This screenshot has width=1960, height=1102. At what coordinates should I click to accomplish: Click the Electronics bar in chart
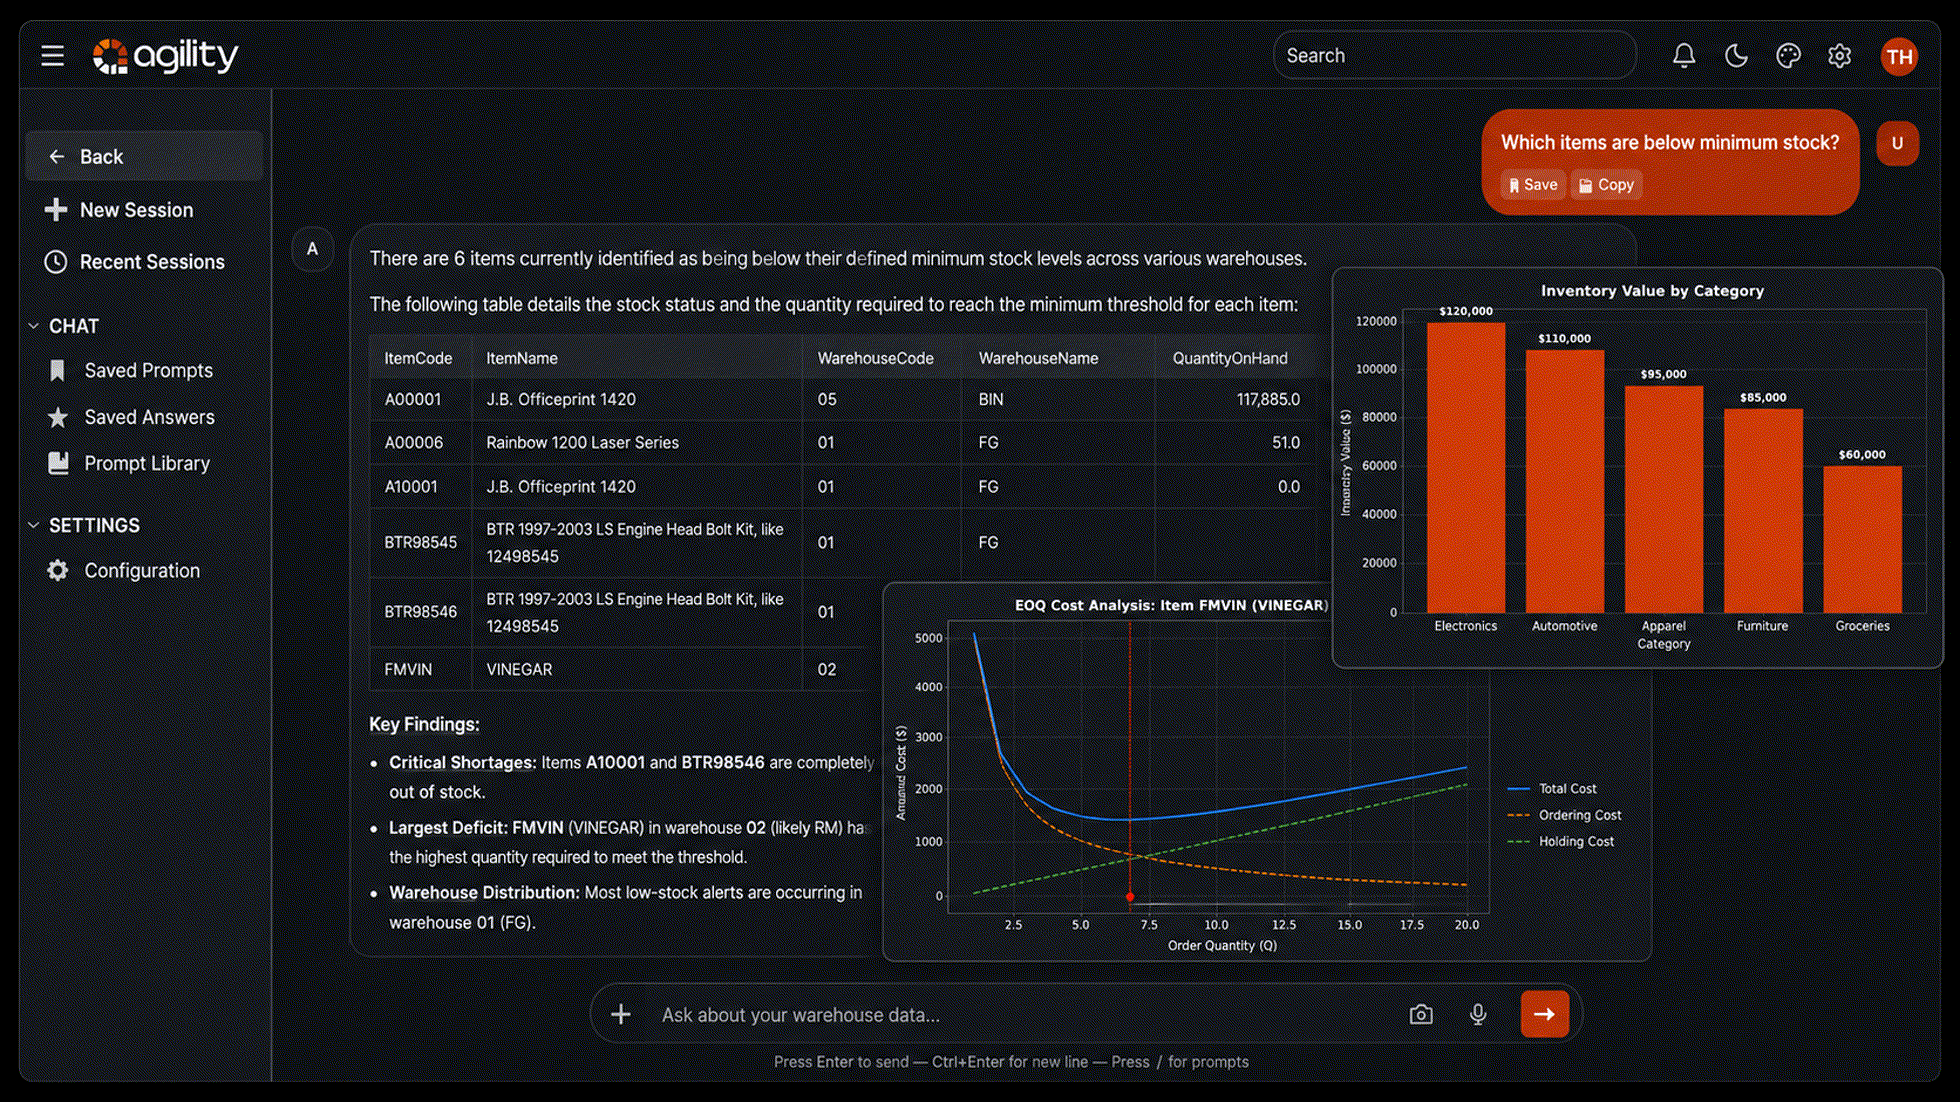1466,467
